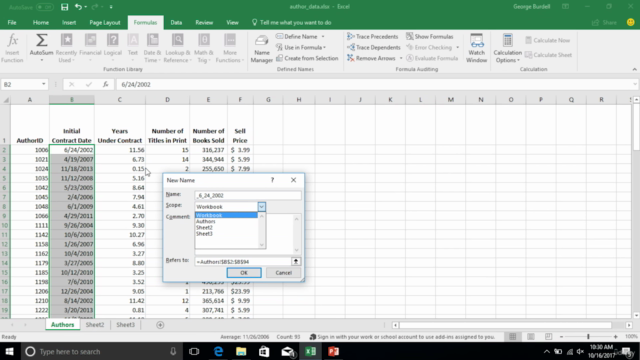Open the Name Box dropdown arrow
This screenshot has height=360, width=640.
pos(43,84)
